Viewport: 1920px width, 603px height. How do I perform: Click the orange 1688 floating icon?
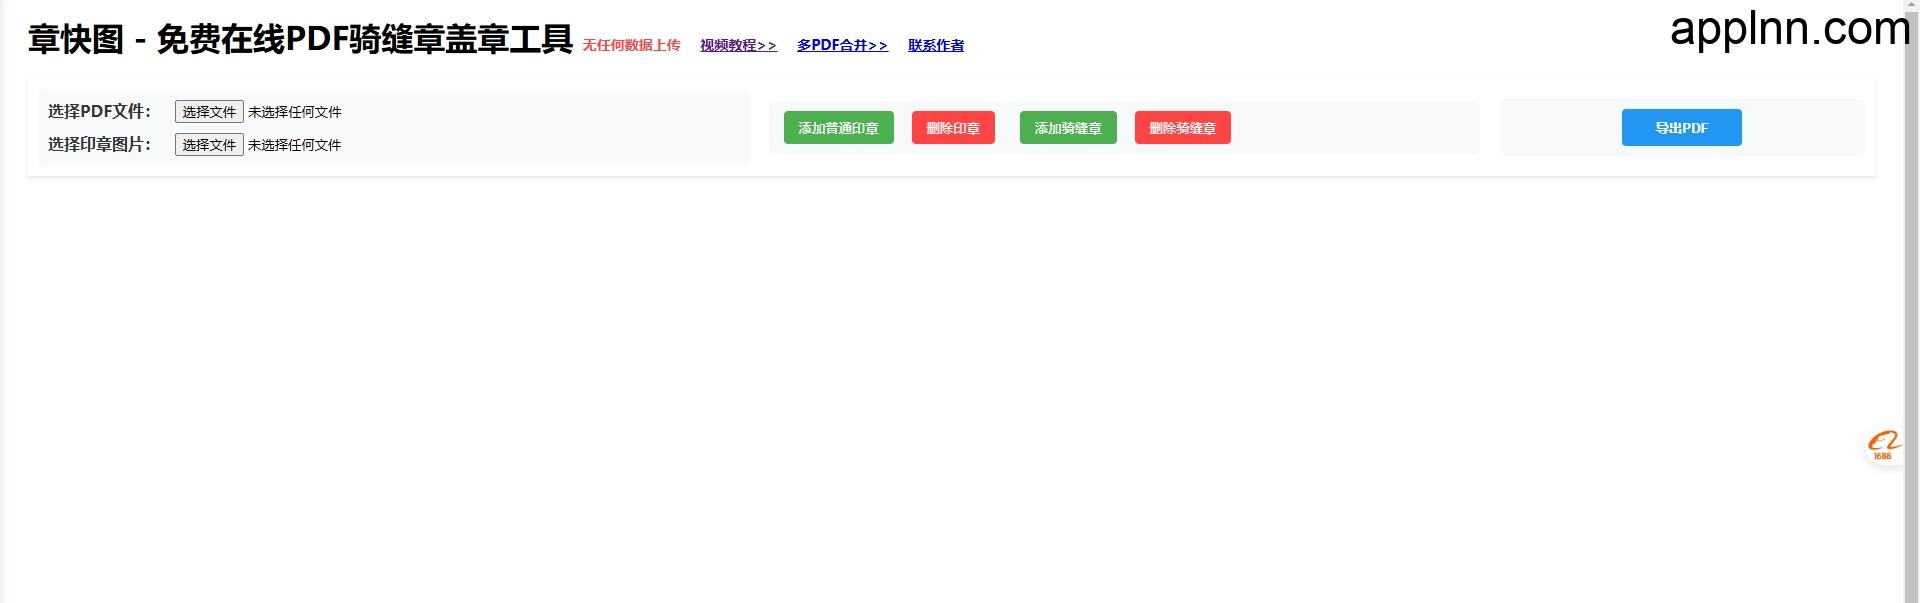pos(1883,446)
